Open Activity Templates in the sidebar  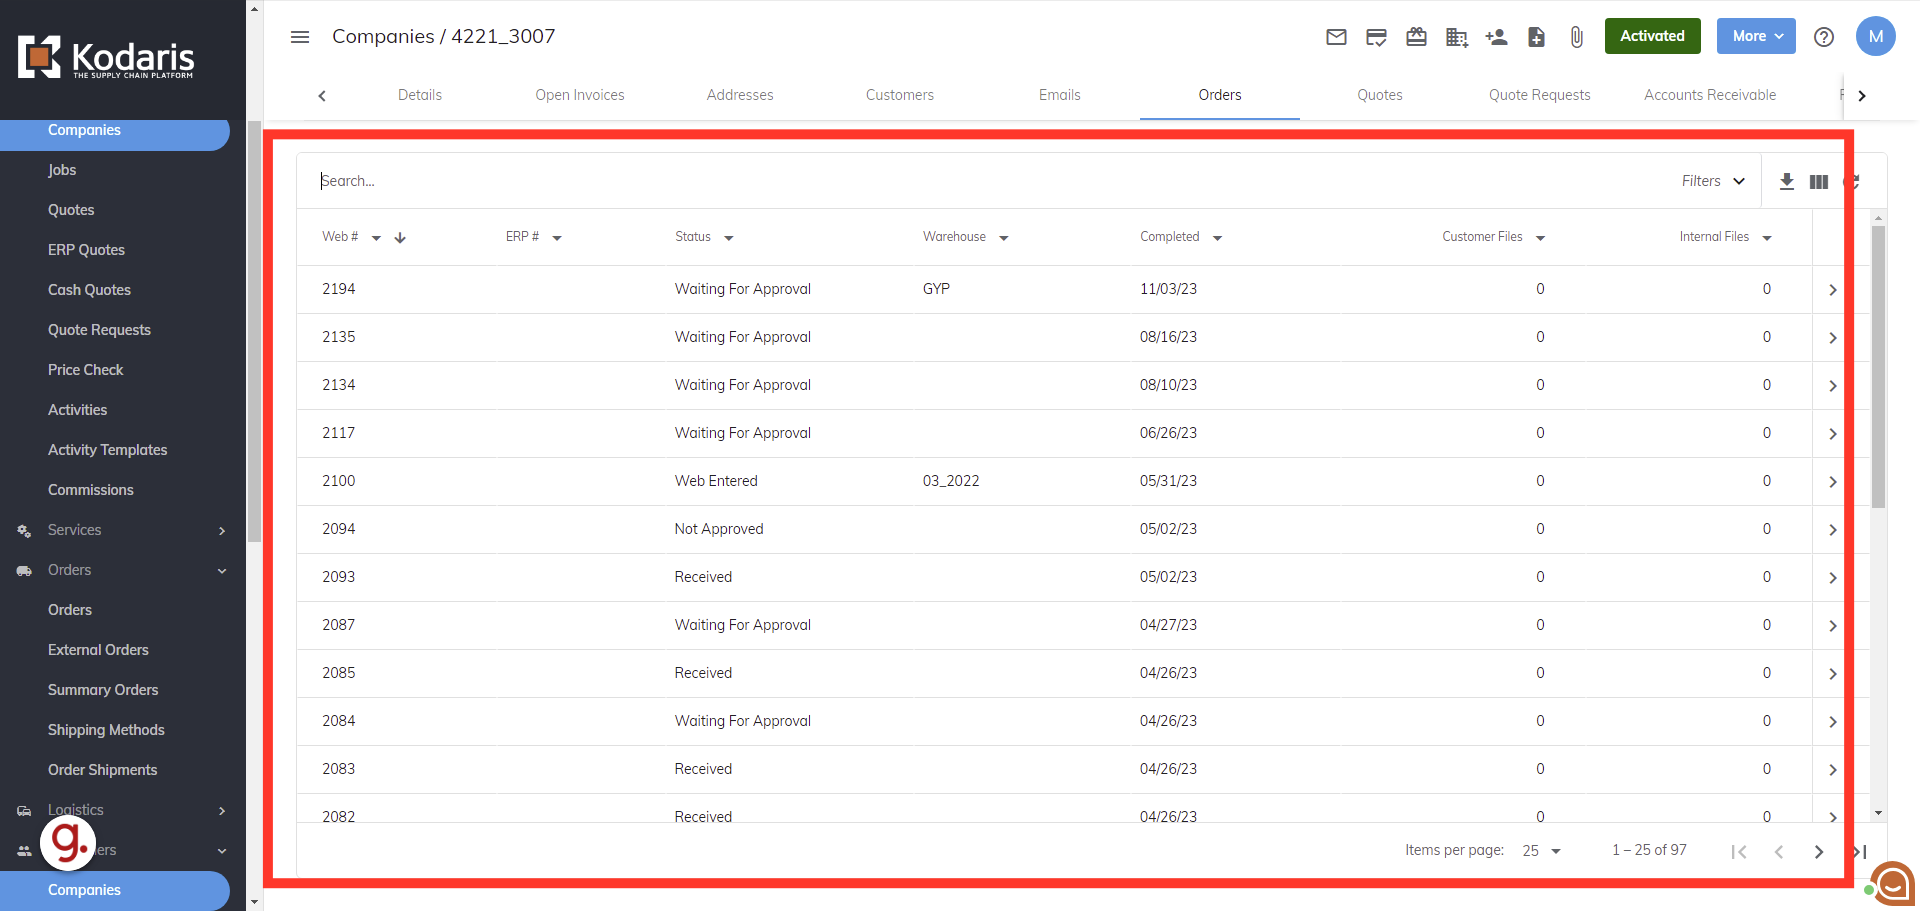pos(107,450)
